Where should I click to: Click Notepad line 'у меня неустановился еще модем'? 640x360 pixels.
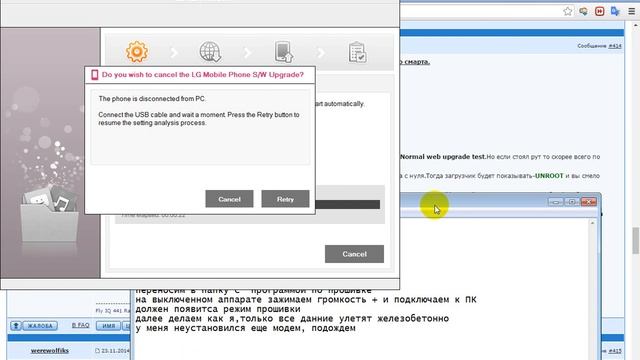point(245,328)
